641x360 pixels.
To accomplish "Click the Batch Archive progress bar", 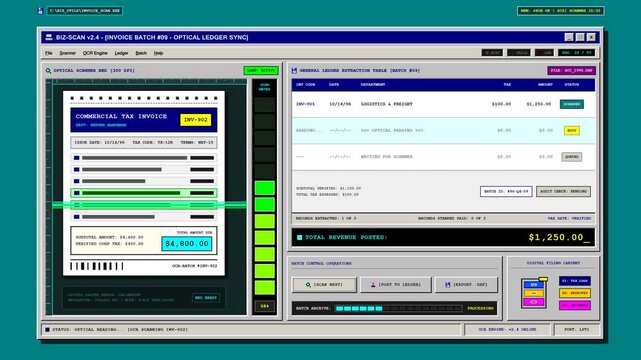I will tap(399, 309).
